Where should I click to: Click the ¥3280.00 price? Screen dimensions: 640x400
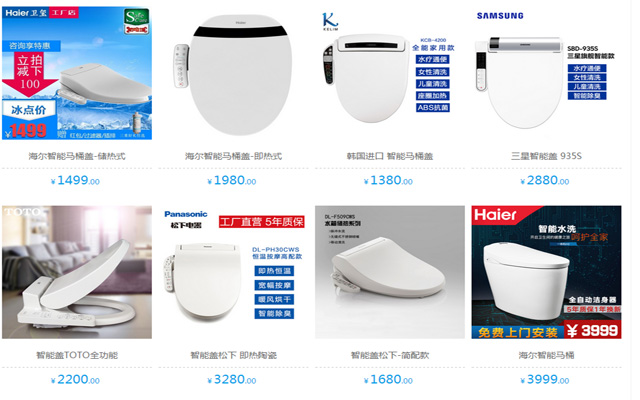pyautogui.click(x=232, y=380)
